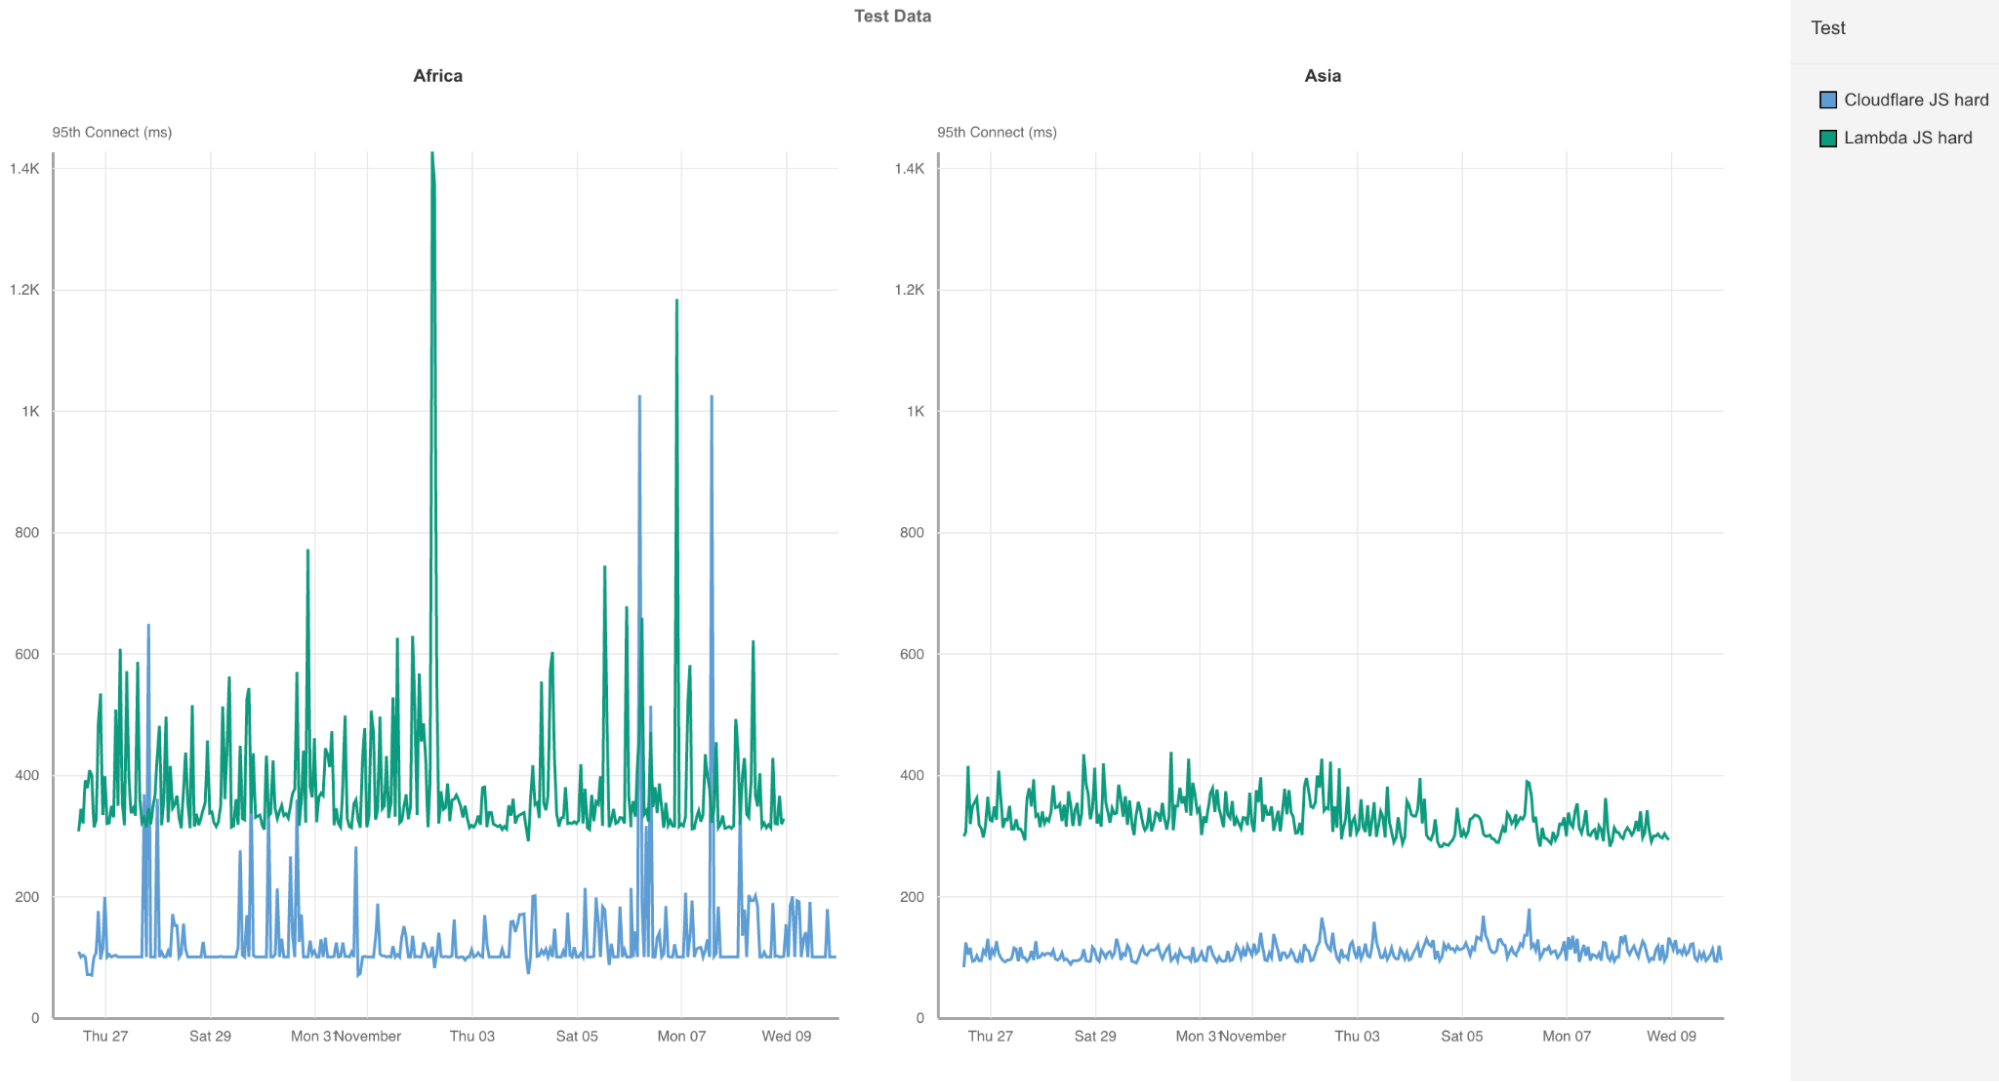Click the Thu 27 tick on Asia chart
Screen dimensions: 1999x1082
point(990,1036)
